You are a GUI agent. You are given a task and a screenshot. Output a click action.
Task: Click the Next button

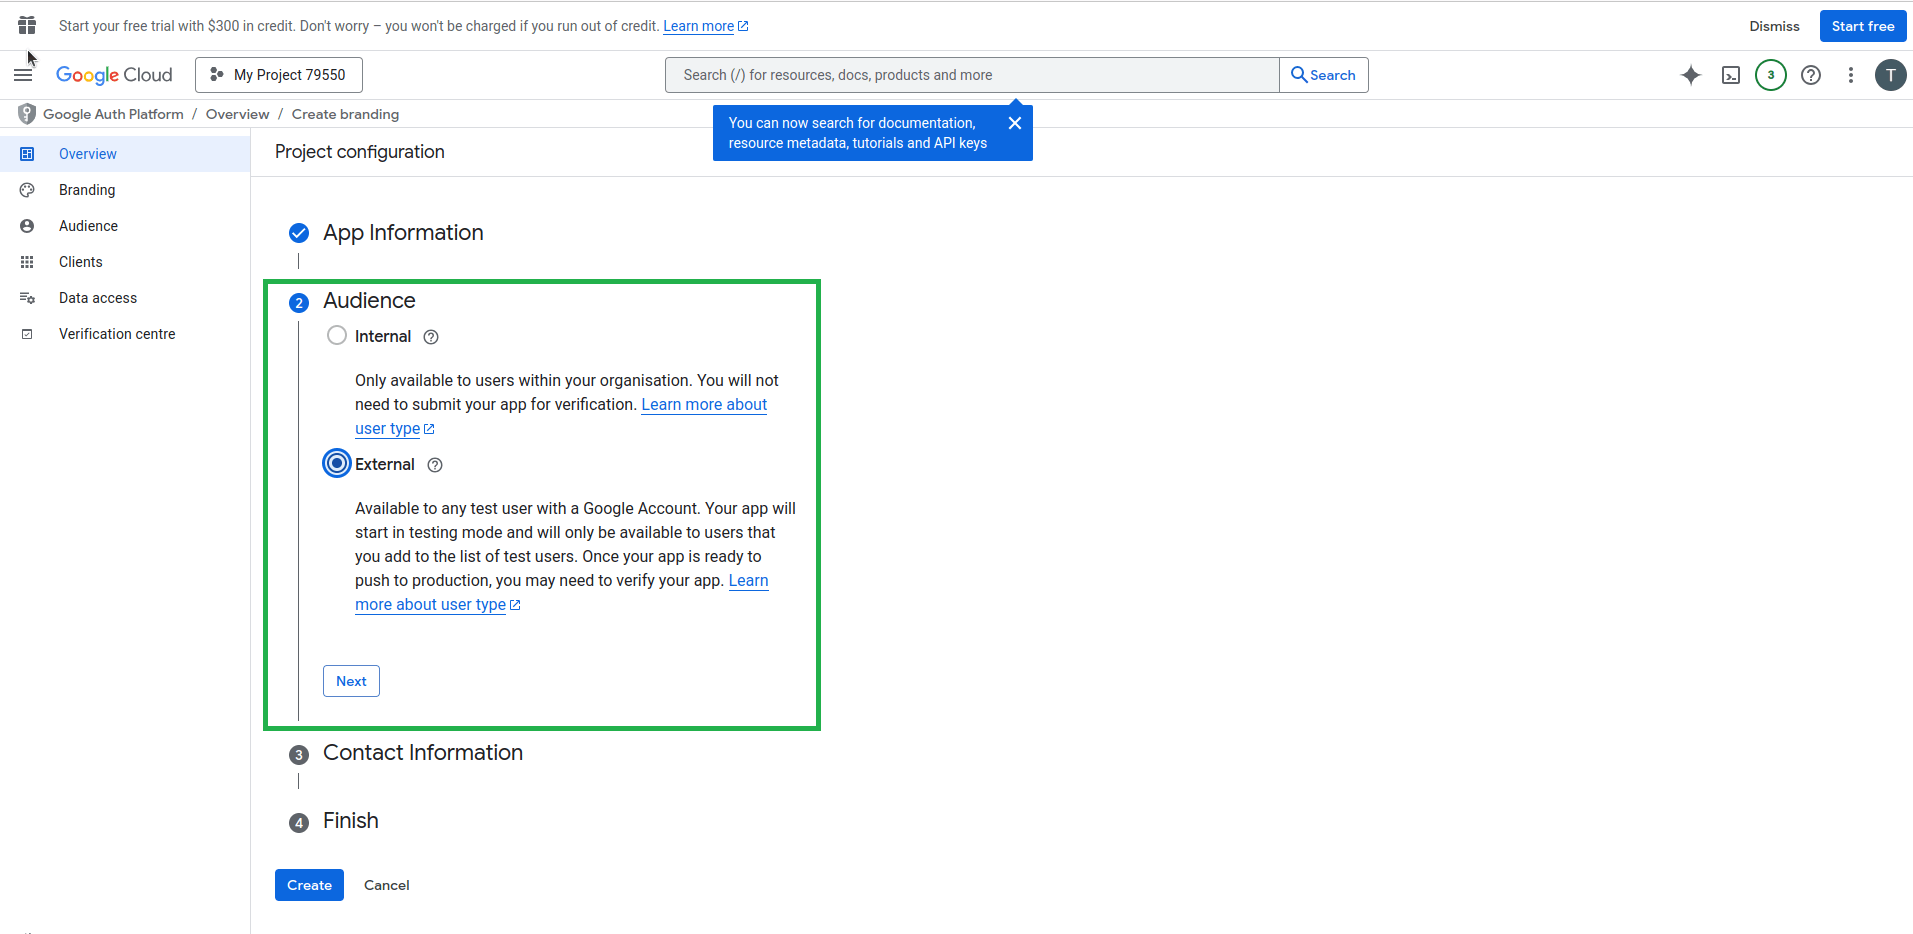(351, 681)
